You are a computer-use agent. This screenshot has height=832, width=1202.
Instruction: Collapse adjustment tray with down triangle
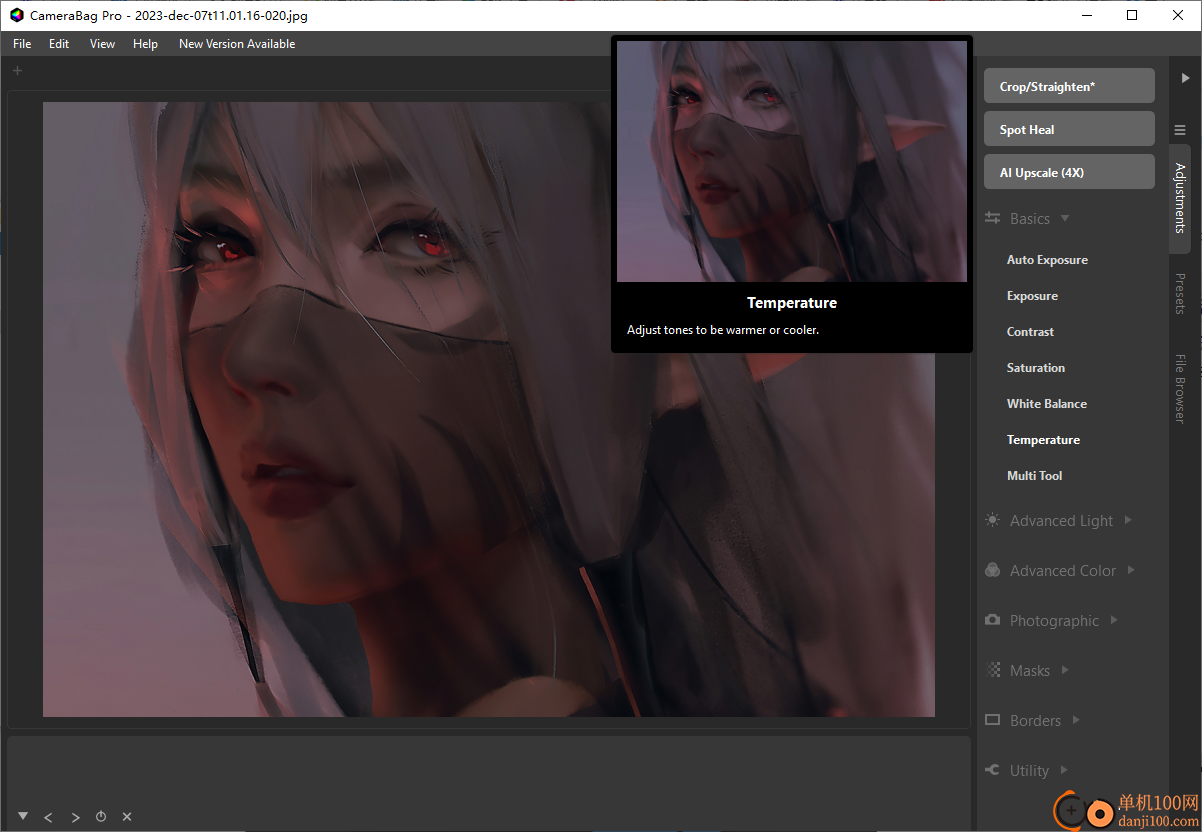[x=22, y=816]
